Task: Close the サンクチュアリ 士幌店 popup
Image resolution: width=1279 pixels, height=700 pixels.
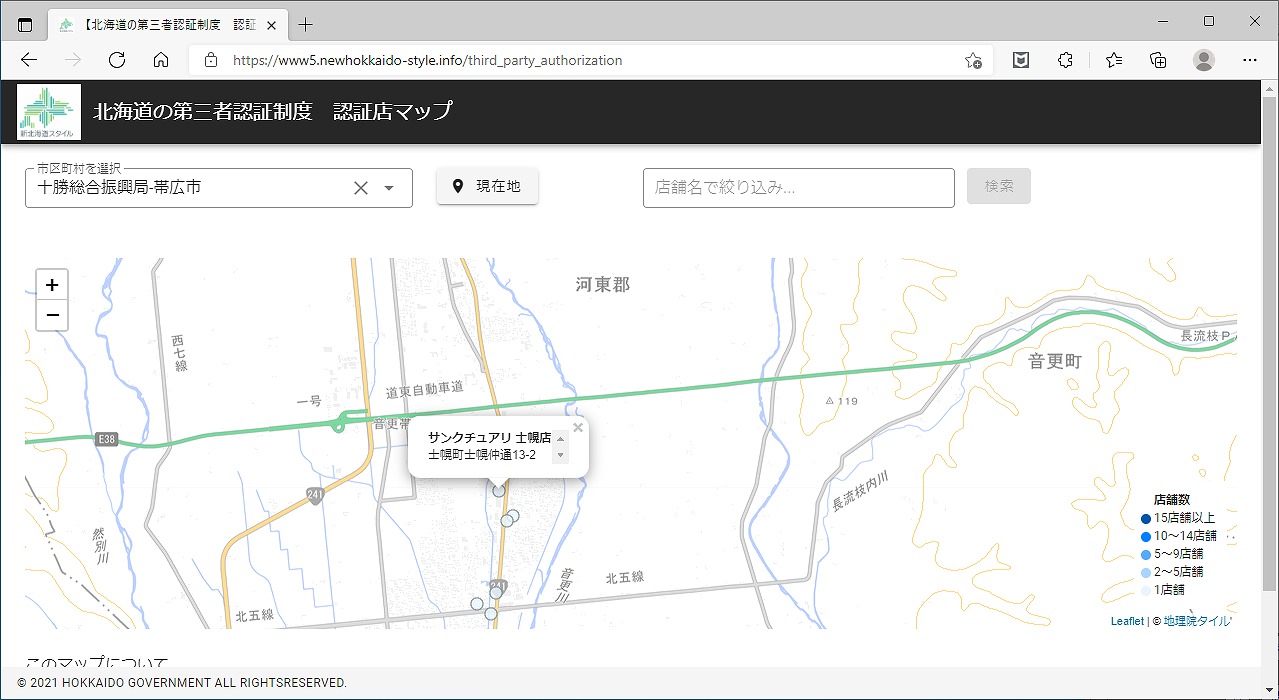Action: click(x=578, y=428)
